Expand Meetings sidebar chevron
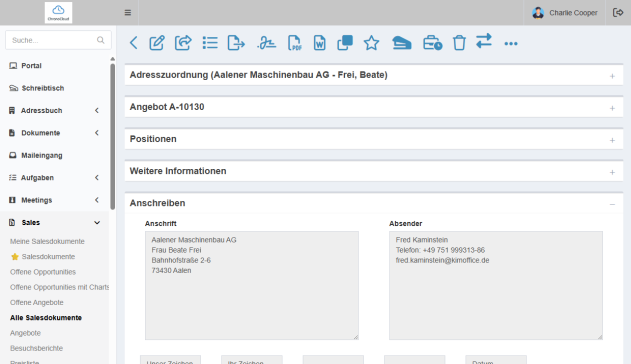Viewport: 631px width, 364px height. (x=97, y=200)
